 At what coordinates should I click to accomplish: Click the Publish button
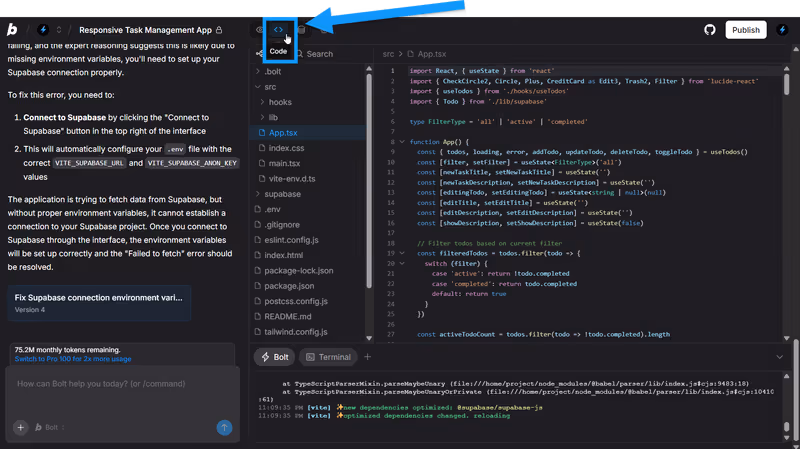pyautogui.click(x=746, y=30)
